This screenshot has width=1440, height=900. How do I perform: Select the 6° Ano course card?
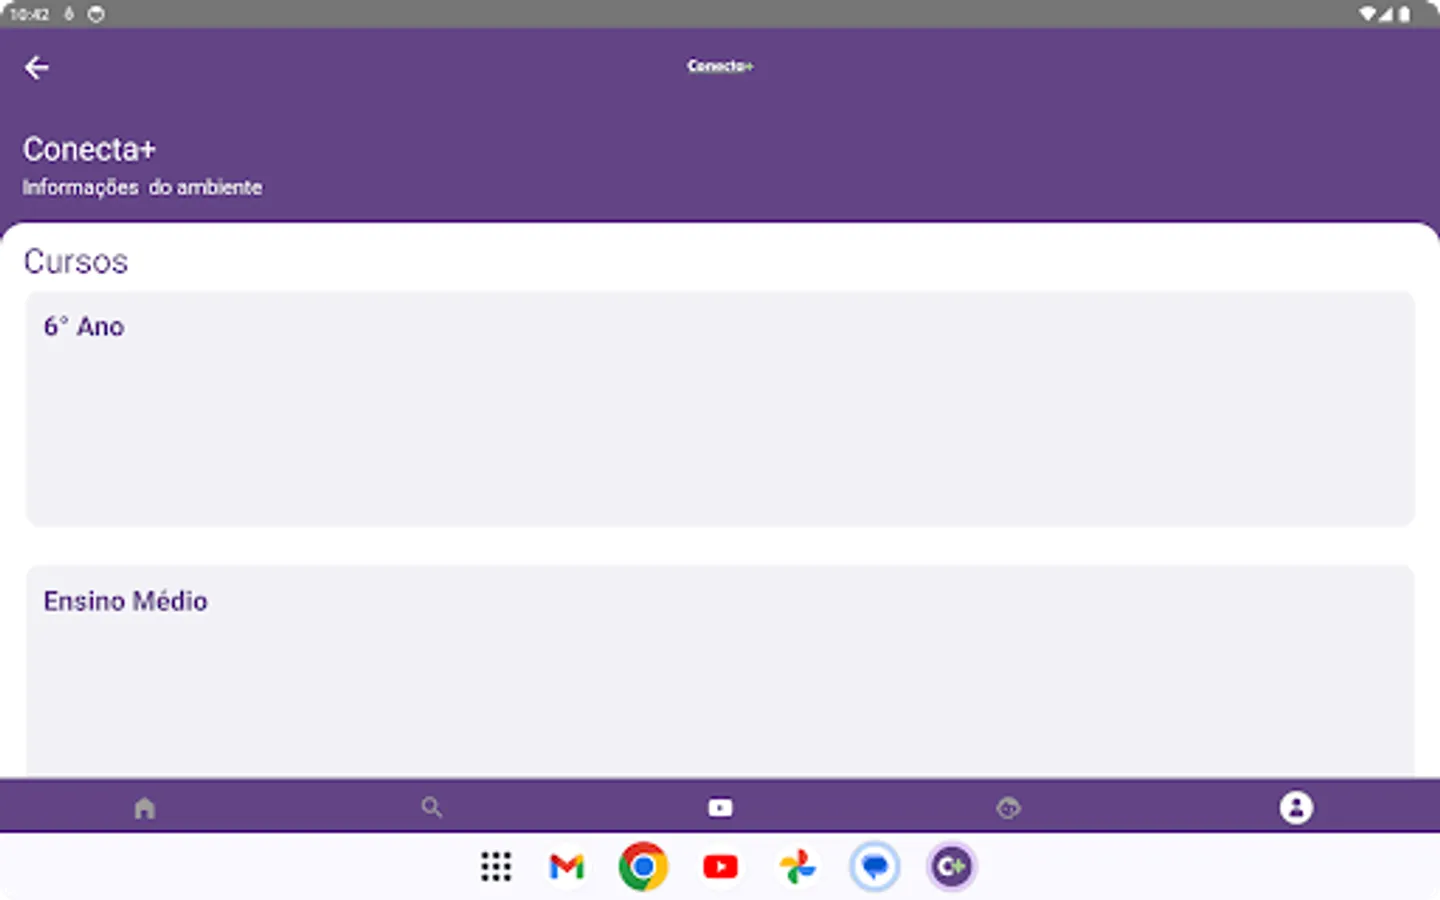pyautogui.click(x=720, y=410)
